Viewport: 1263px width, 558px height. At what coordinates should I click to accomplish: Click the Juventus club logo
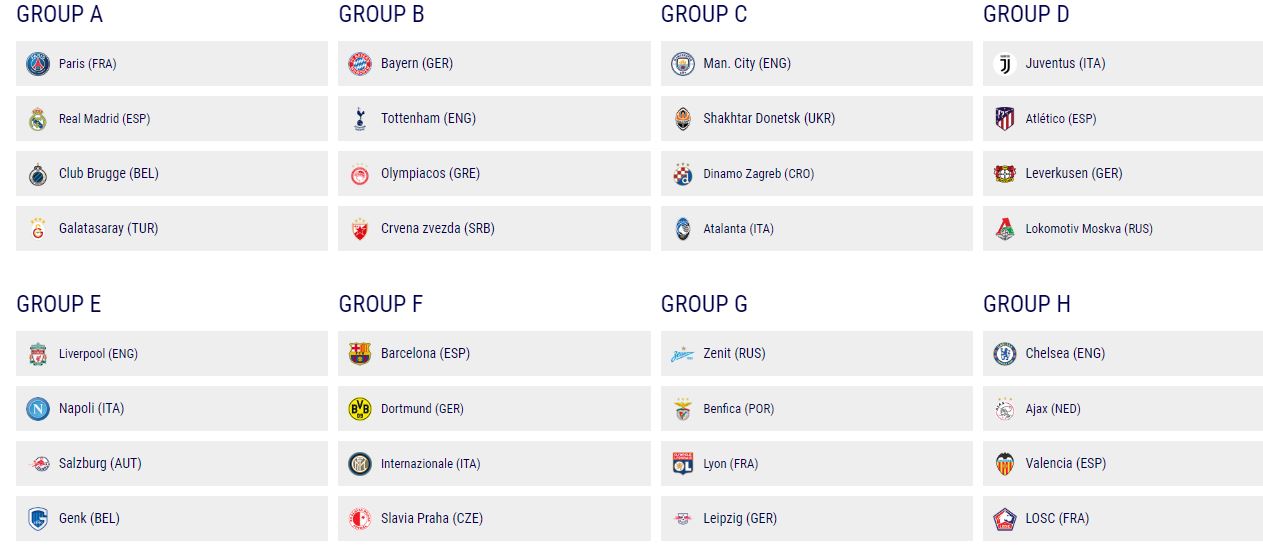[x=1004, y=64]
